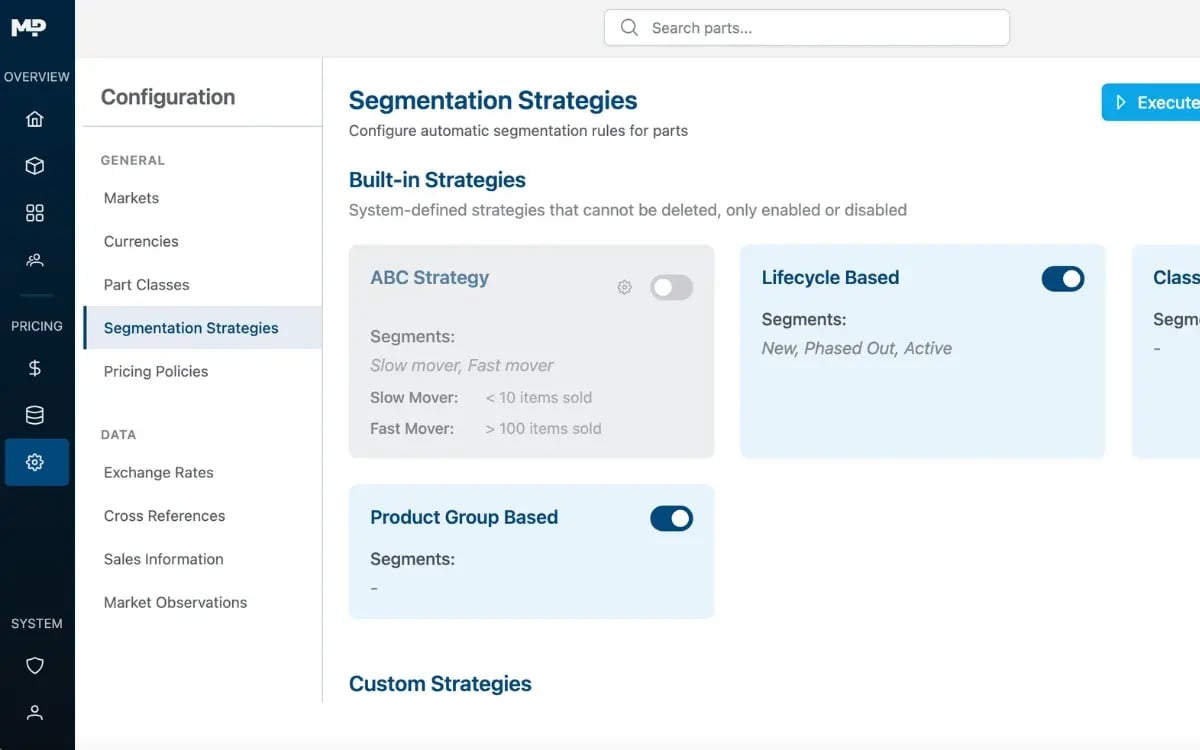The image size is (1200, 750).
Task: Switch to Currencies configuration
Action: point(140,241)
